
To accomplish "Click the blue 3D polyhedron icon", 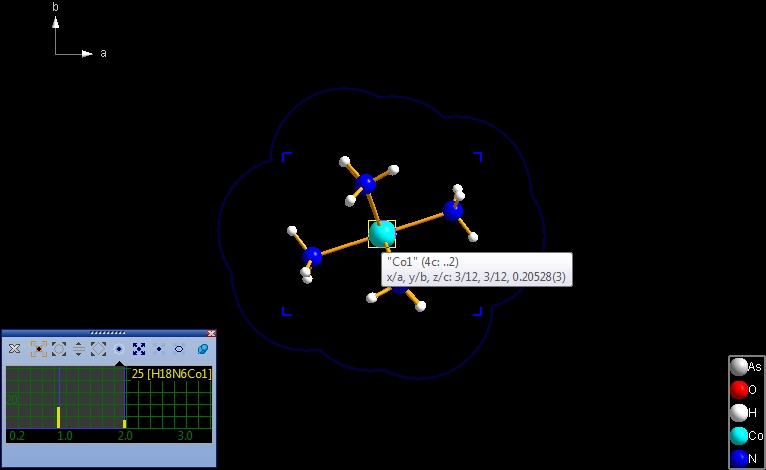I will pos(202,349).
